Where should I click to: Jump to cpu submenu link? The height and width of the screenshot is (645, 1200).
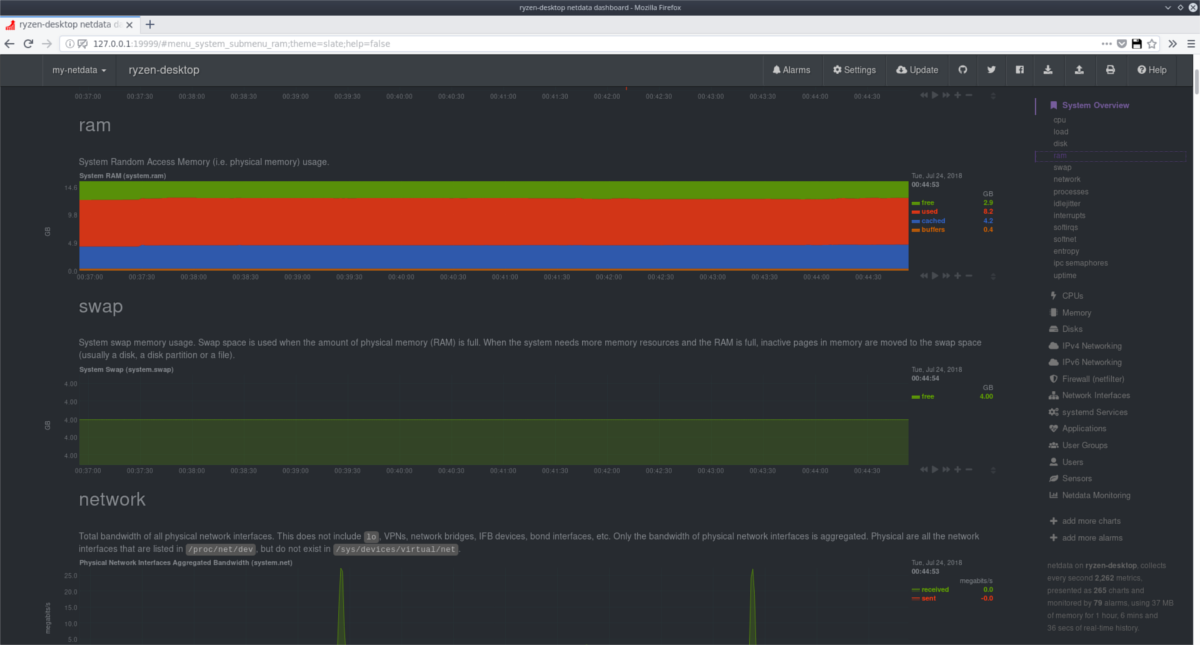tap(1059, 120)
